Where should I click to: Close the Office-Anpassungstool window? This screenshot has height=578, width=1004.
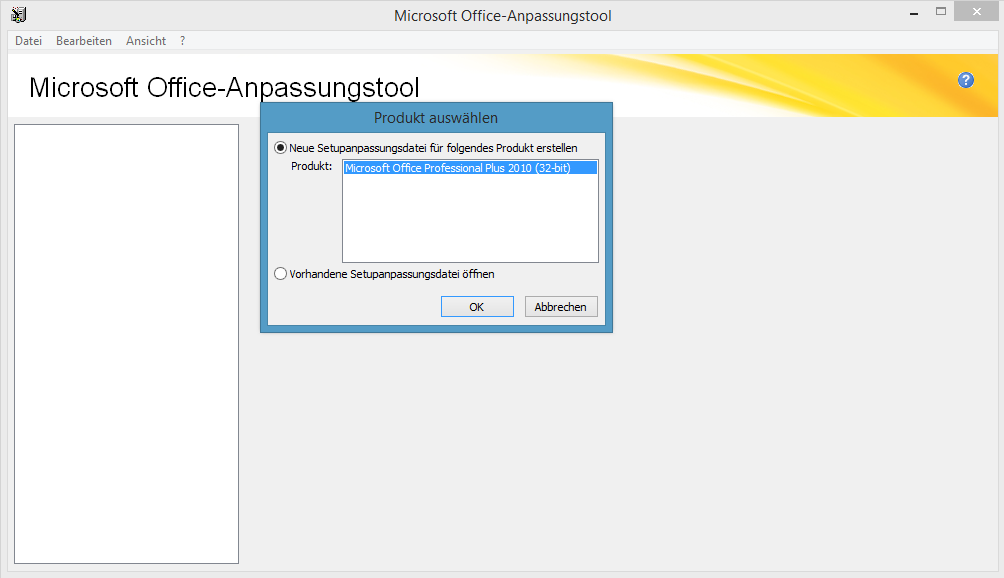tap(976, 12)
